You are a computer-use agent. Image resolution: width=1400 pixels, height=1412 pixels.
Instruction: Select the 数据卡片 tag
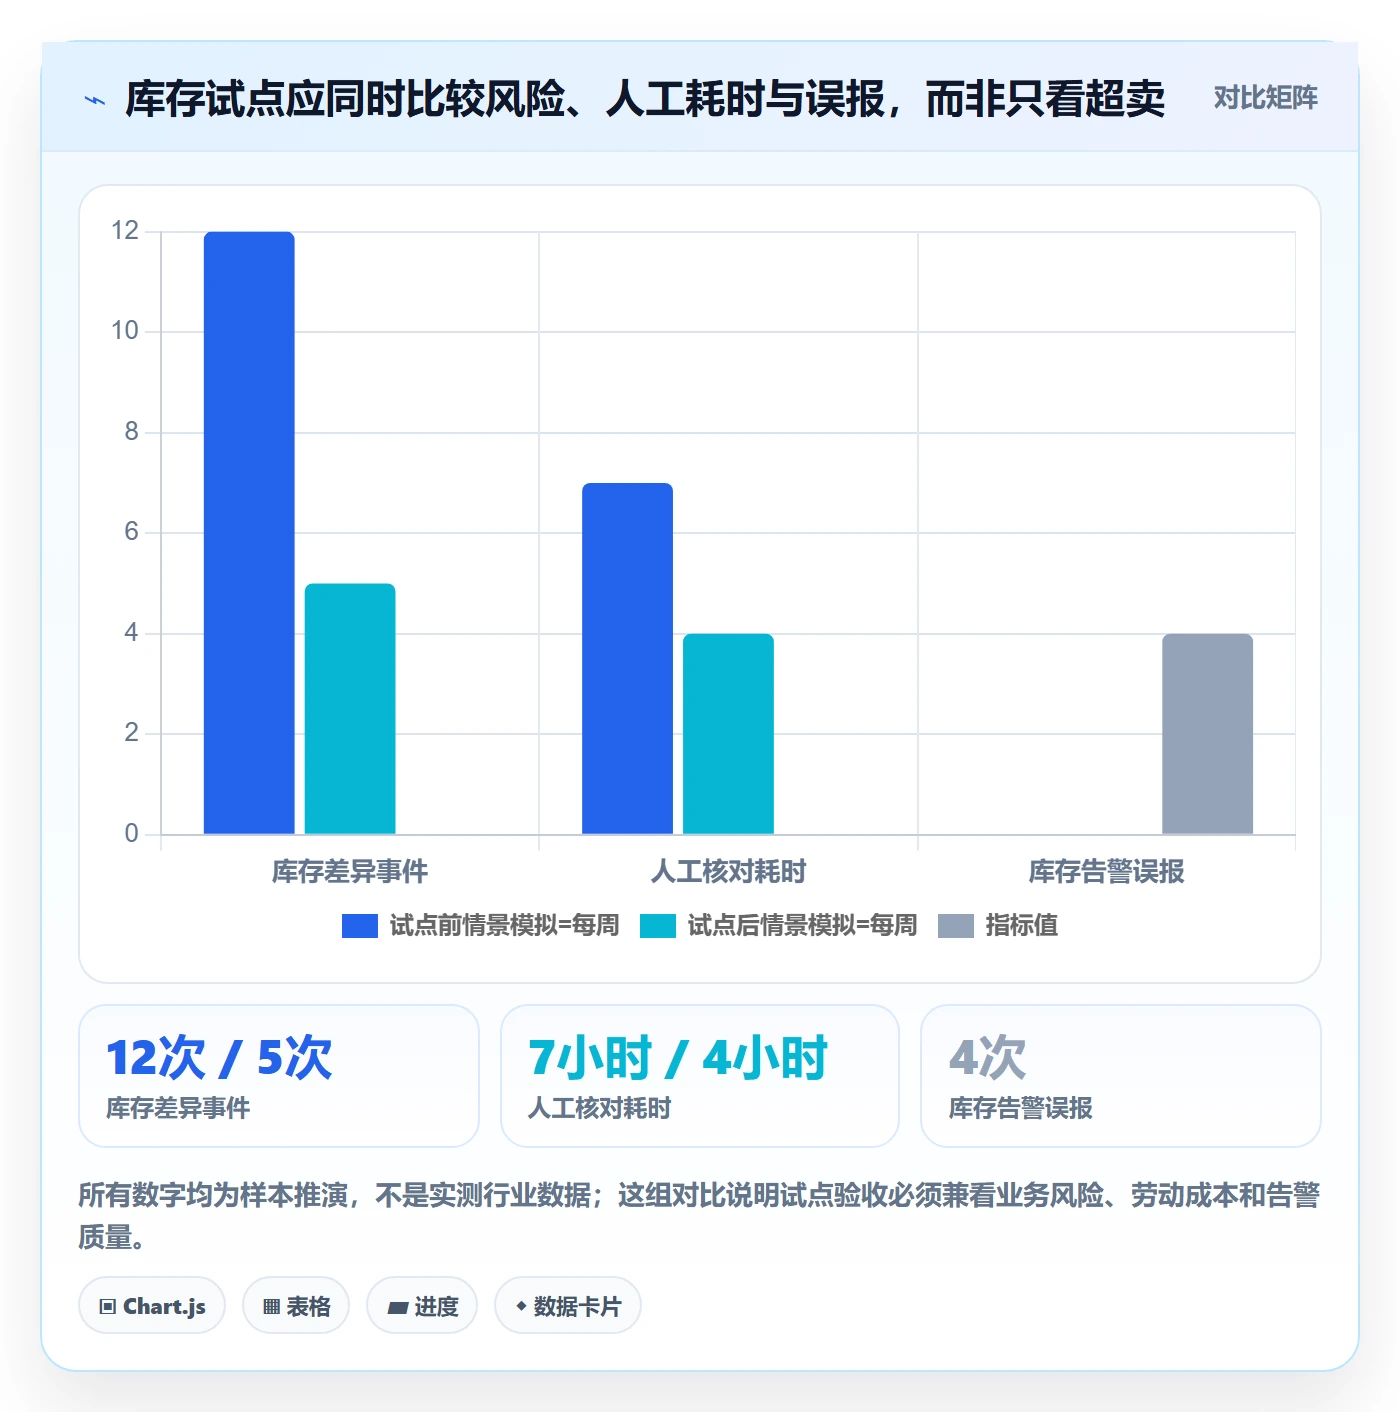(568, 1306)
